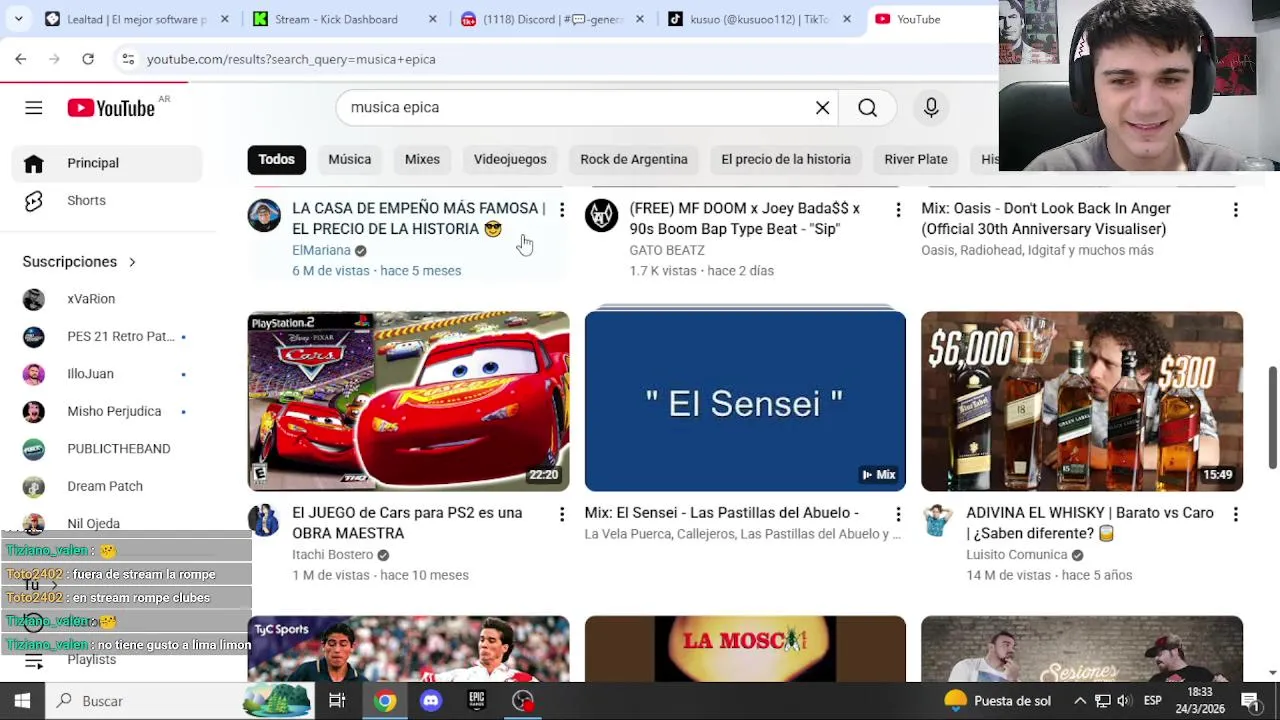The image size is (1280, 720).
Task: Open Misho Perjudica subscription
Action: pyautogui.click(x=107, y=411)
